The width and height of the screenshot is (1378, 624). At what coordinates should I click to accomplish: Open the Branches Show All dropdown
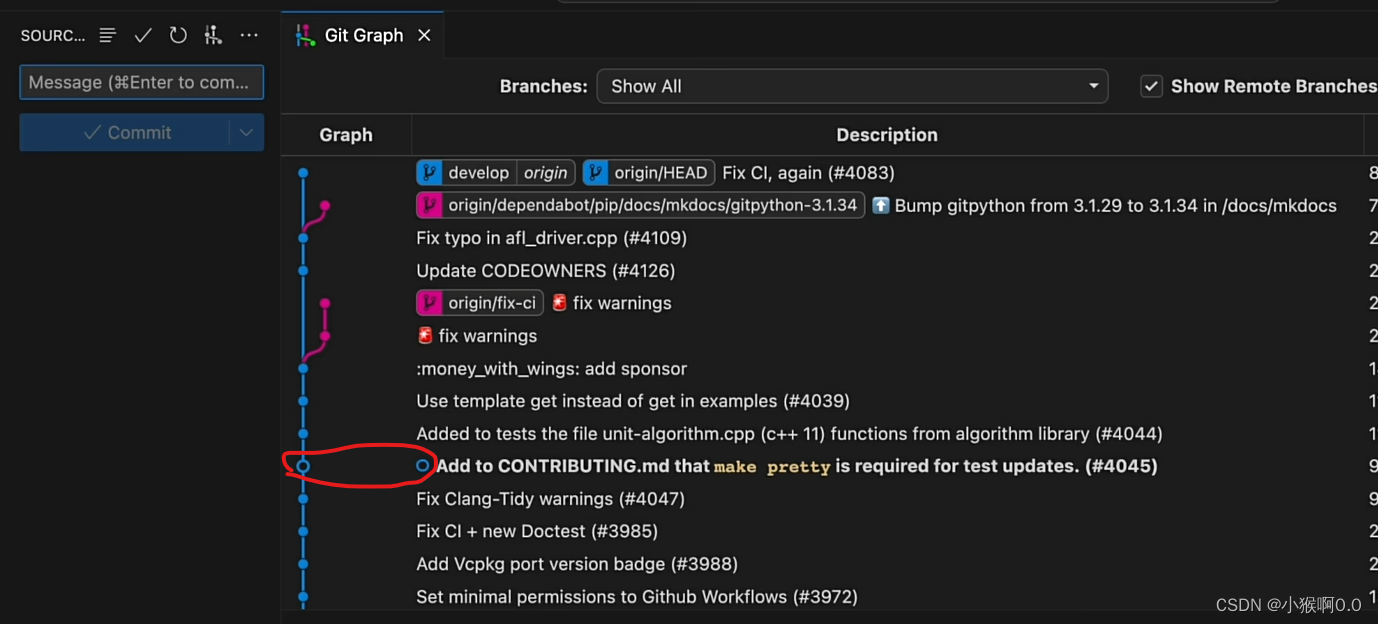click(x=852, y=86)
